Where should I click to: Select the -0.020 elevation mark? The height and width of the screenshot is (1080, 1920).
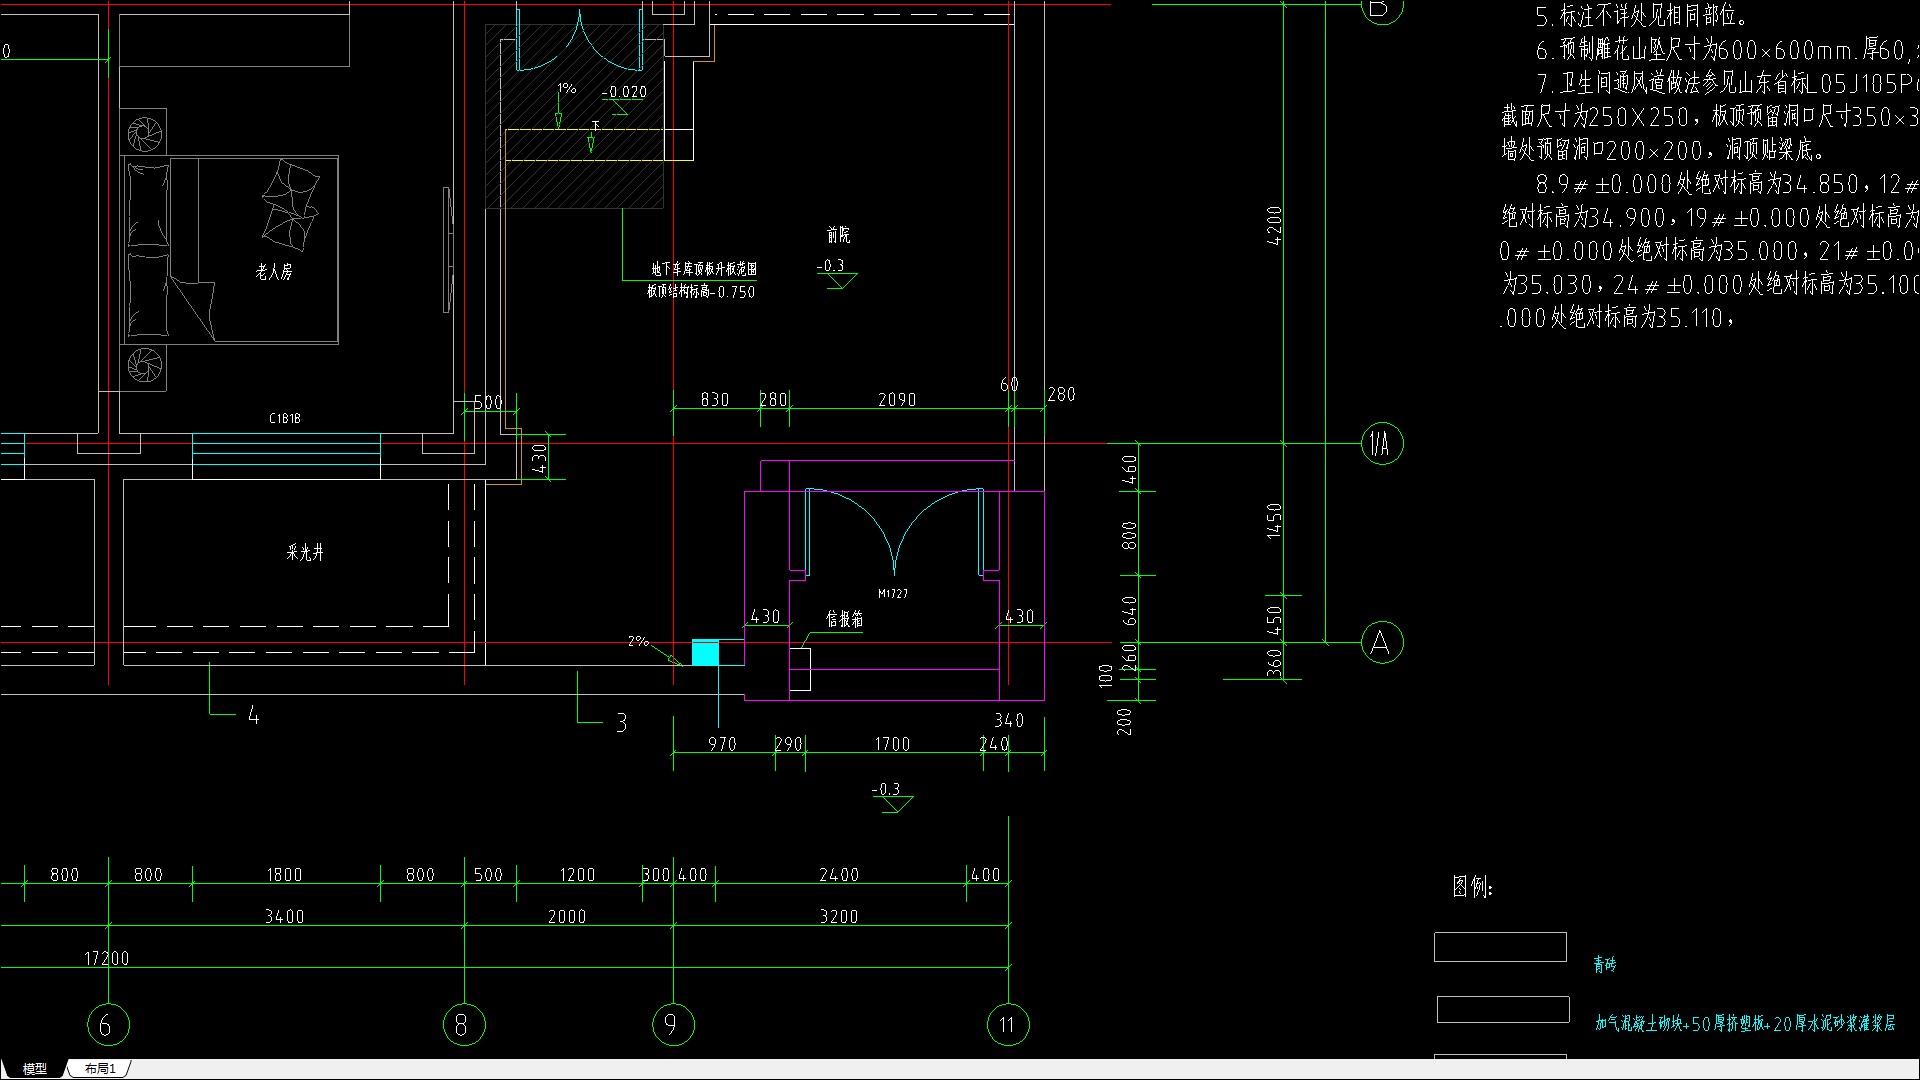tap(625, 92)
